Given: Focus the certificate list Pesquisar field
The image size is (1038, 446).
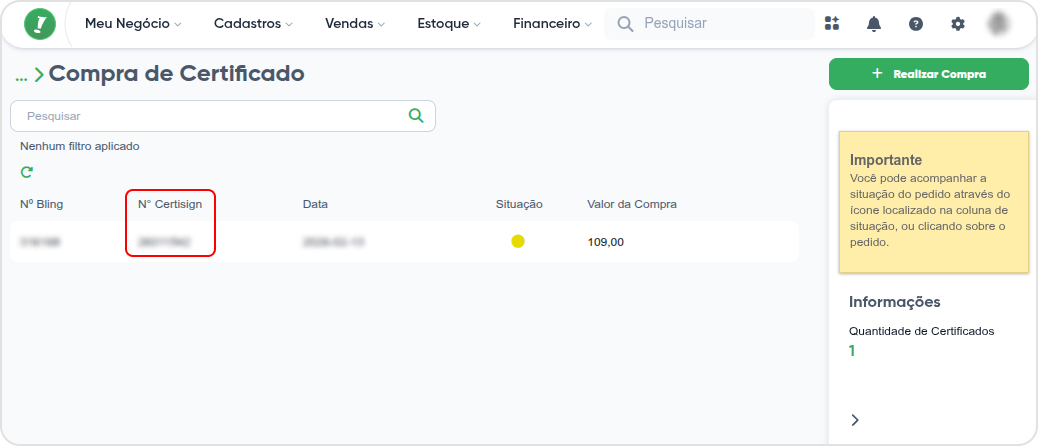Looking at the screenshot, I should pos(222,116).
